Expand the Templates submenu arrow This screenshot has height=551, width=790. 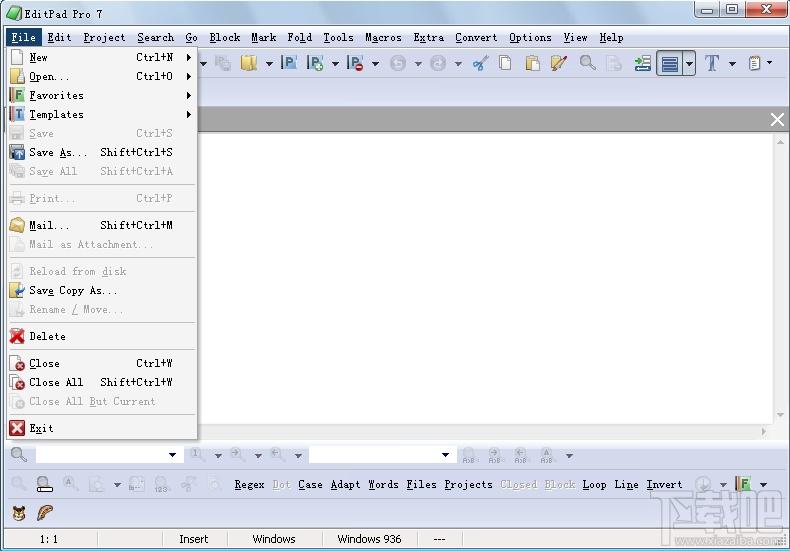point(188,114)
